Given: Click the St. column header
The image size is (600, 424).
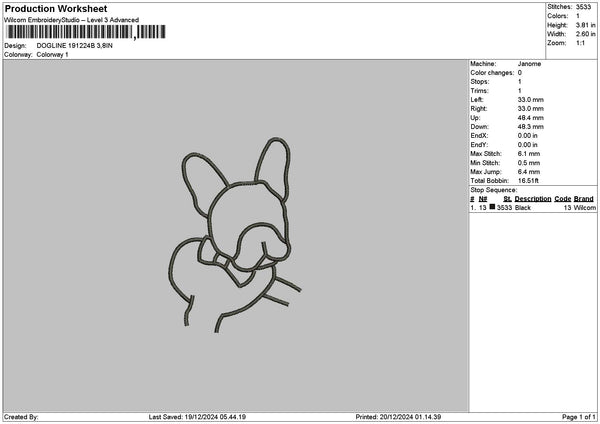Looking at the screenshot, I should 507,199.
